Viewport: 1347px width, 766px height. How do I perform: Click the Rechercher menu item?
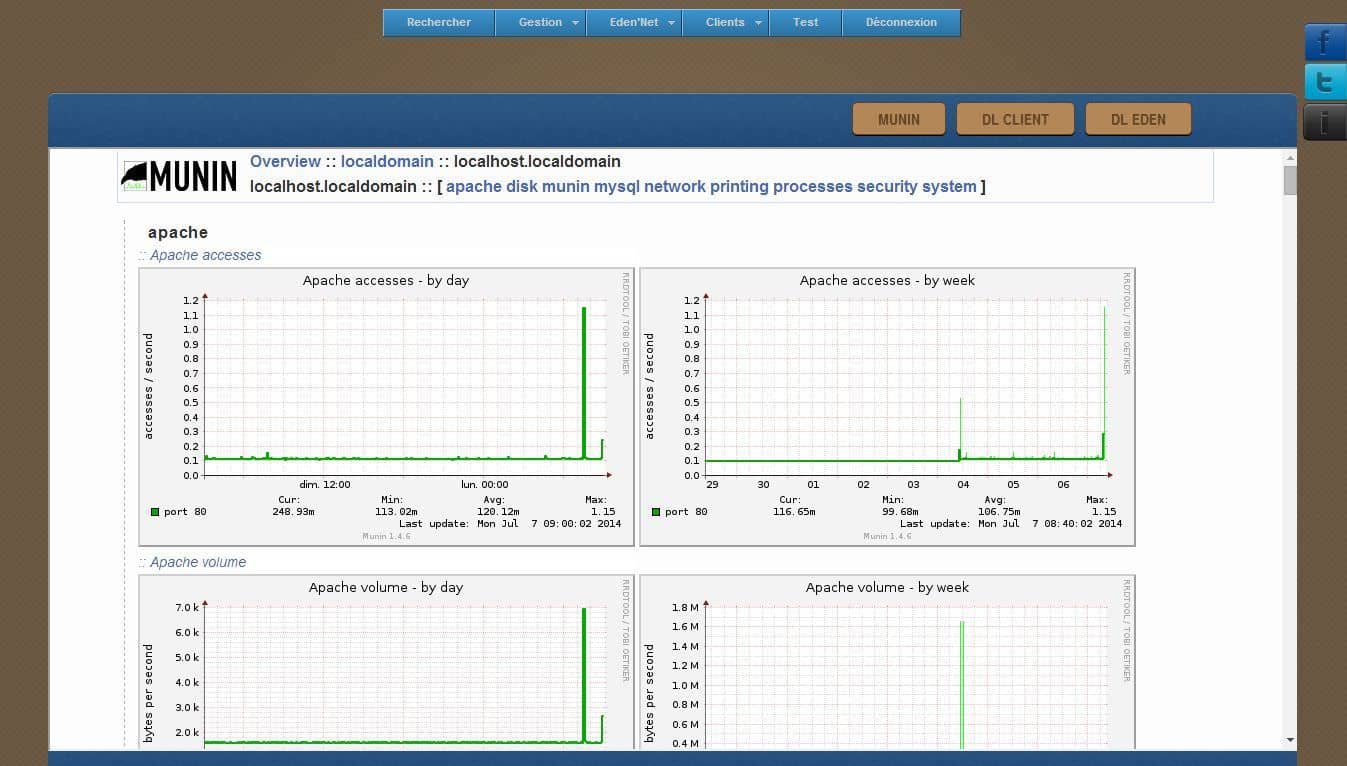coord(438,22)
